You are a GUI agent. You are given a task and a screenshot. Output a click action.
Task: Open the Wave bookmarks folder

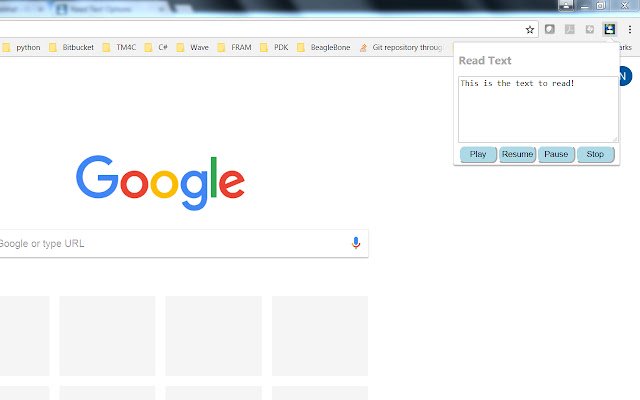(x=193, y=47)
